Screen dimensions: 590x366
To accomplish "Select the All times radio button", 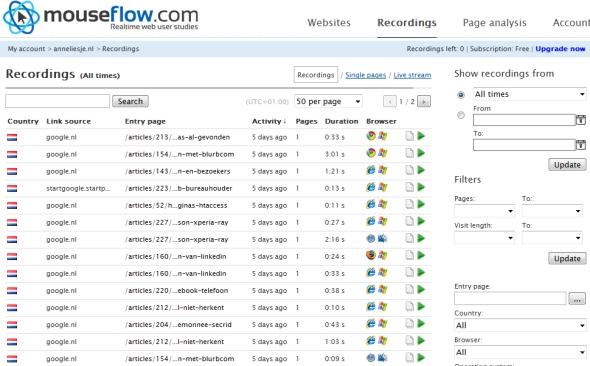I will 461,95.
